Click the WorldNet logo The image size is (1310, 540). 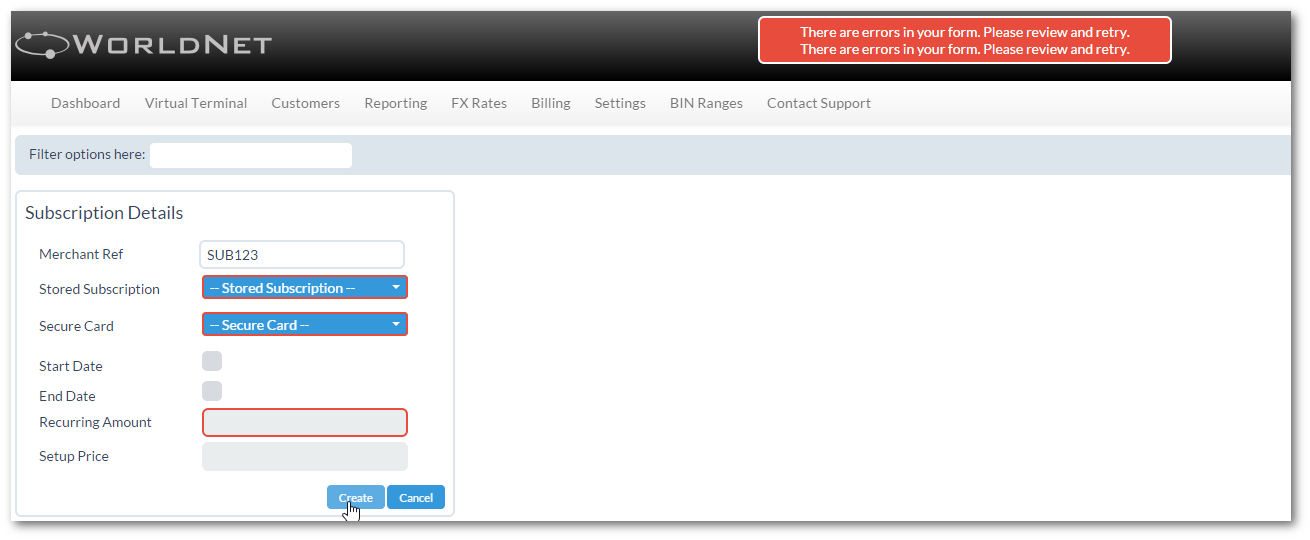(x=143, y=45)
